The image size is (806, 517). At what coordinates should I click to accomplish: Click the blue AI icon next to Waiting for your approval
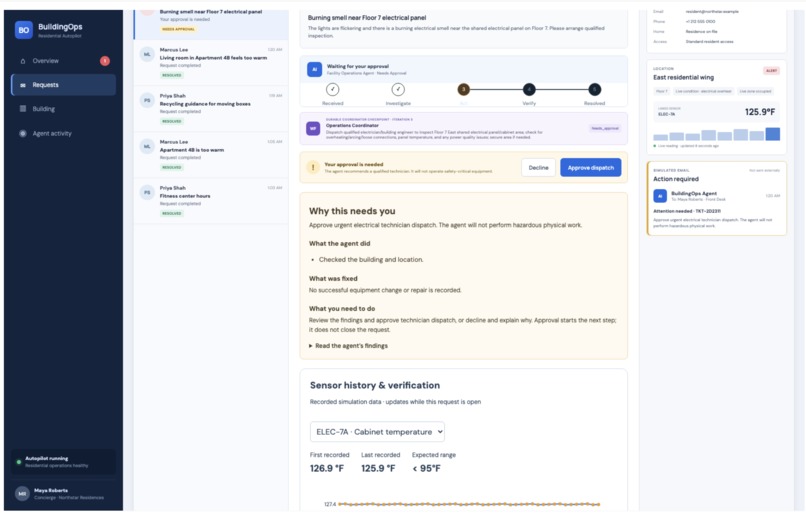315,69
